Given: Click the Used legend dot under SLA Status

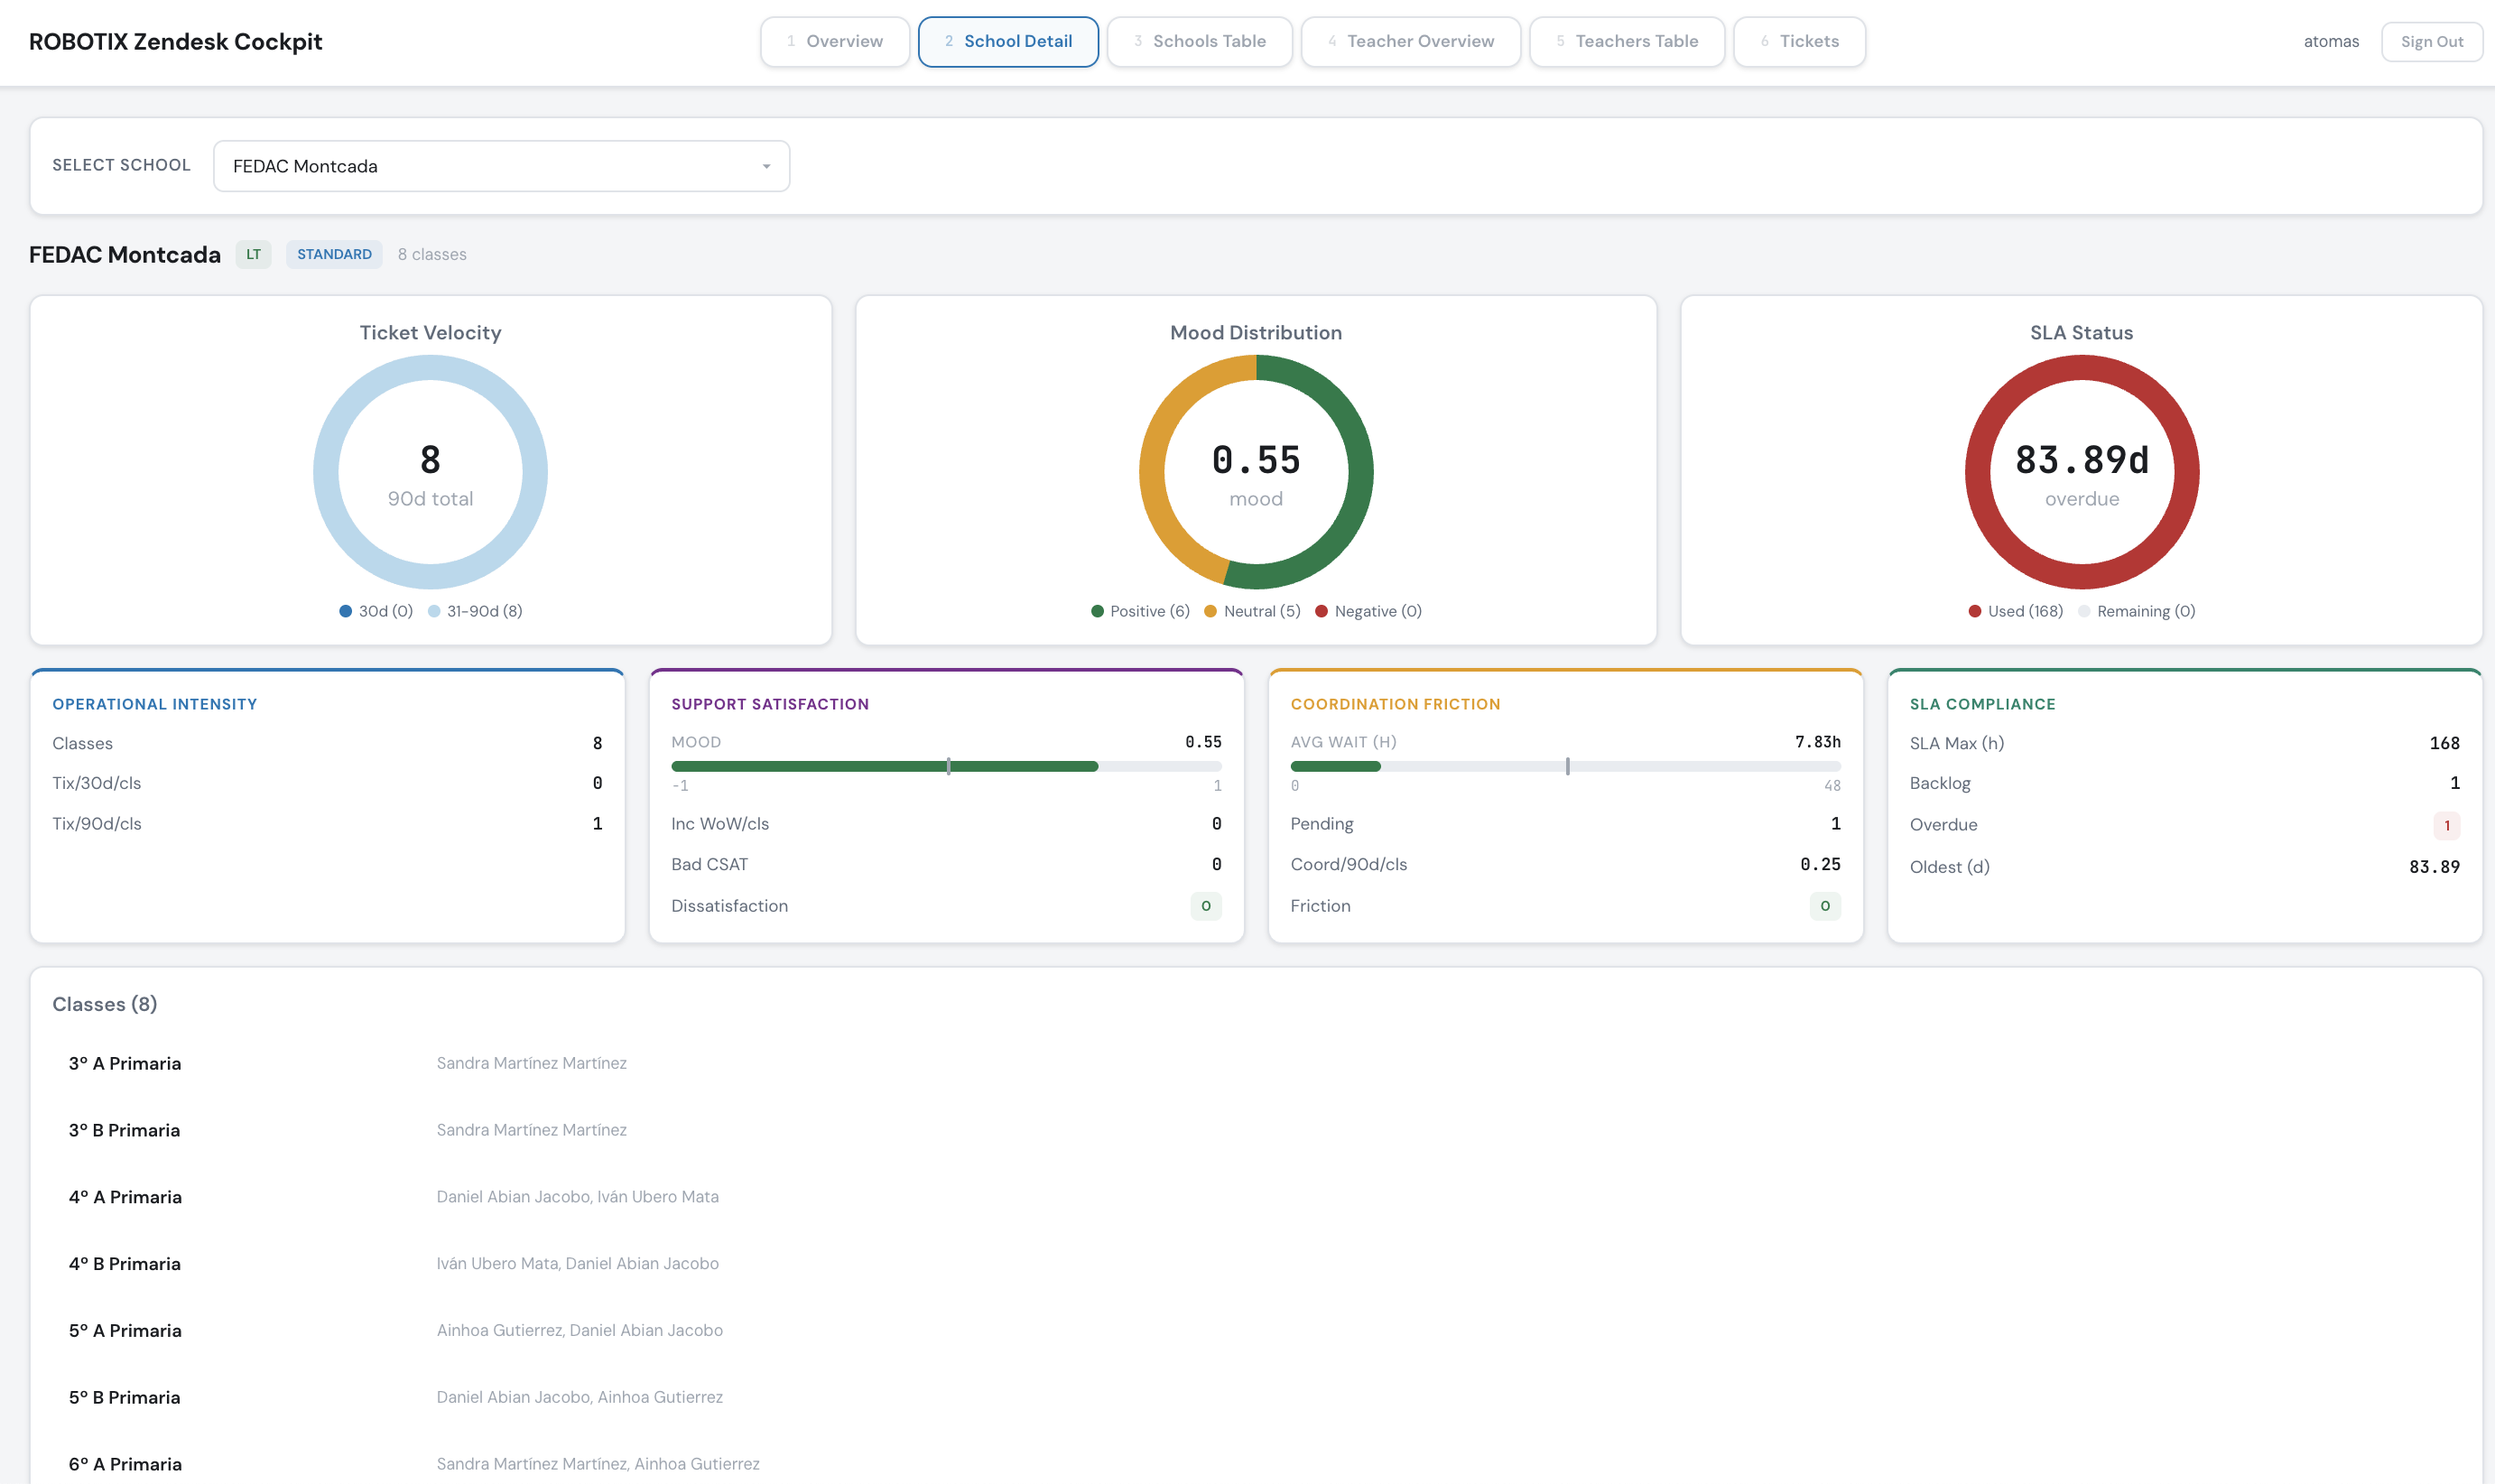Looking at the screenshot, I should click(1974, 610).
